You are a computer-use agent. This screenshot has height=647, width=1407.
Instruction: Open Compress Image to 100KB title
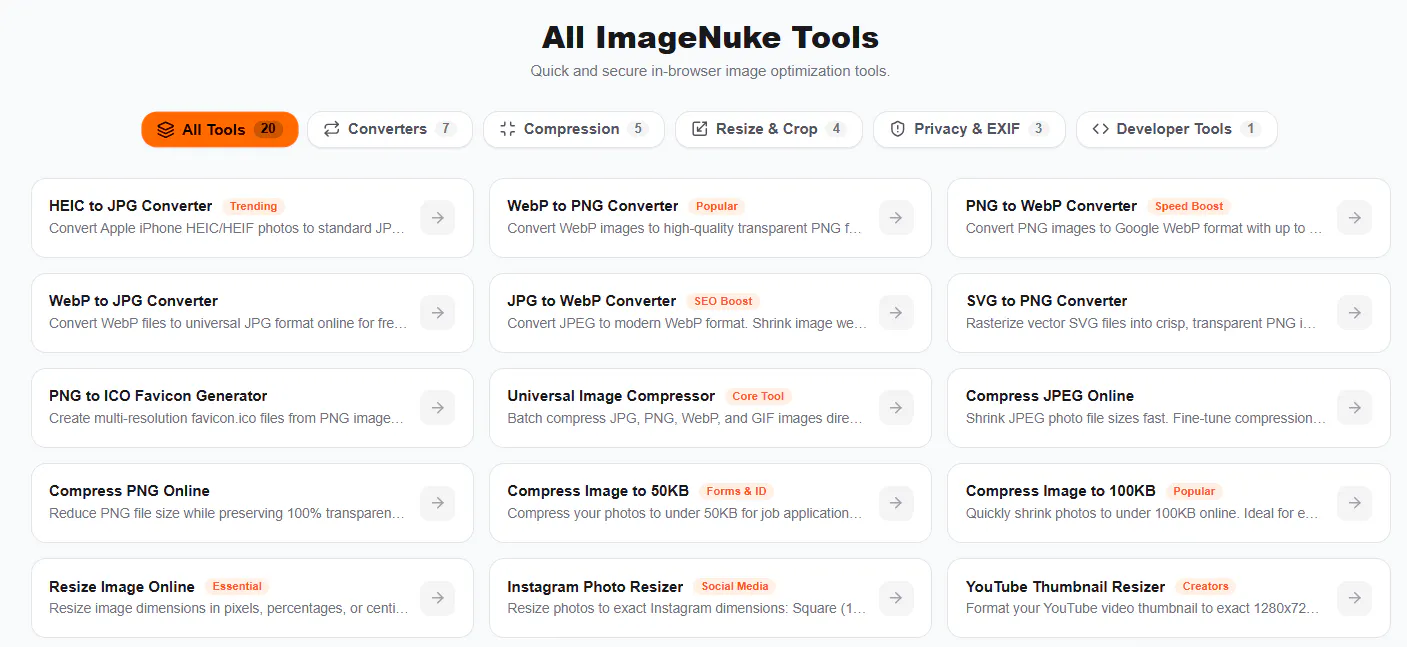point(1061,491)
